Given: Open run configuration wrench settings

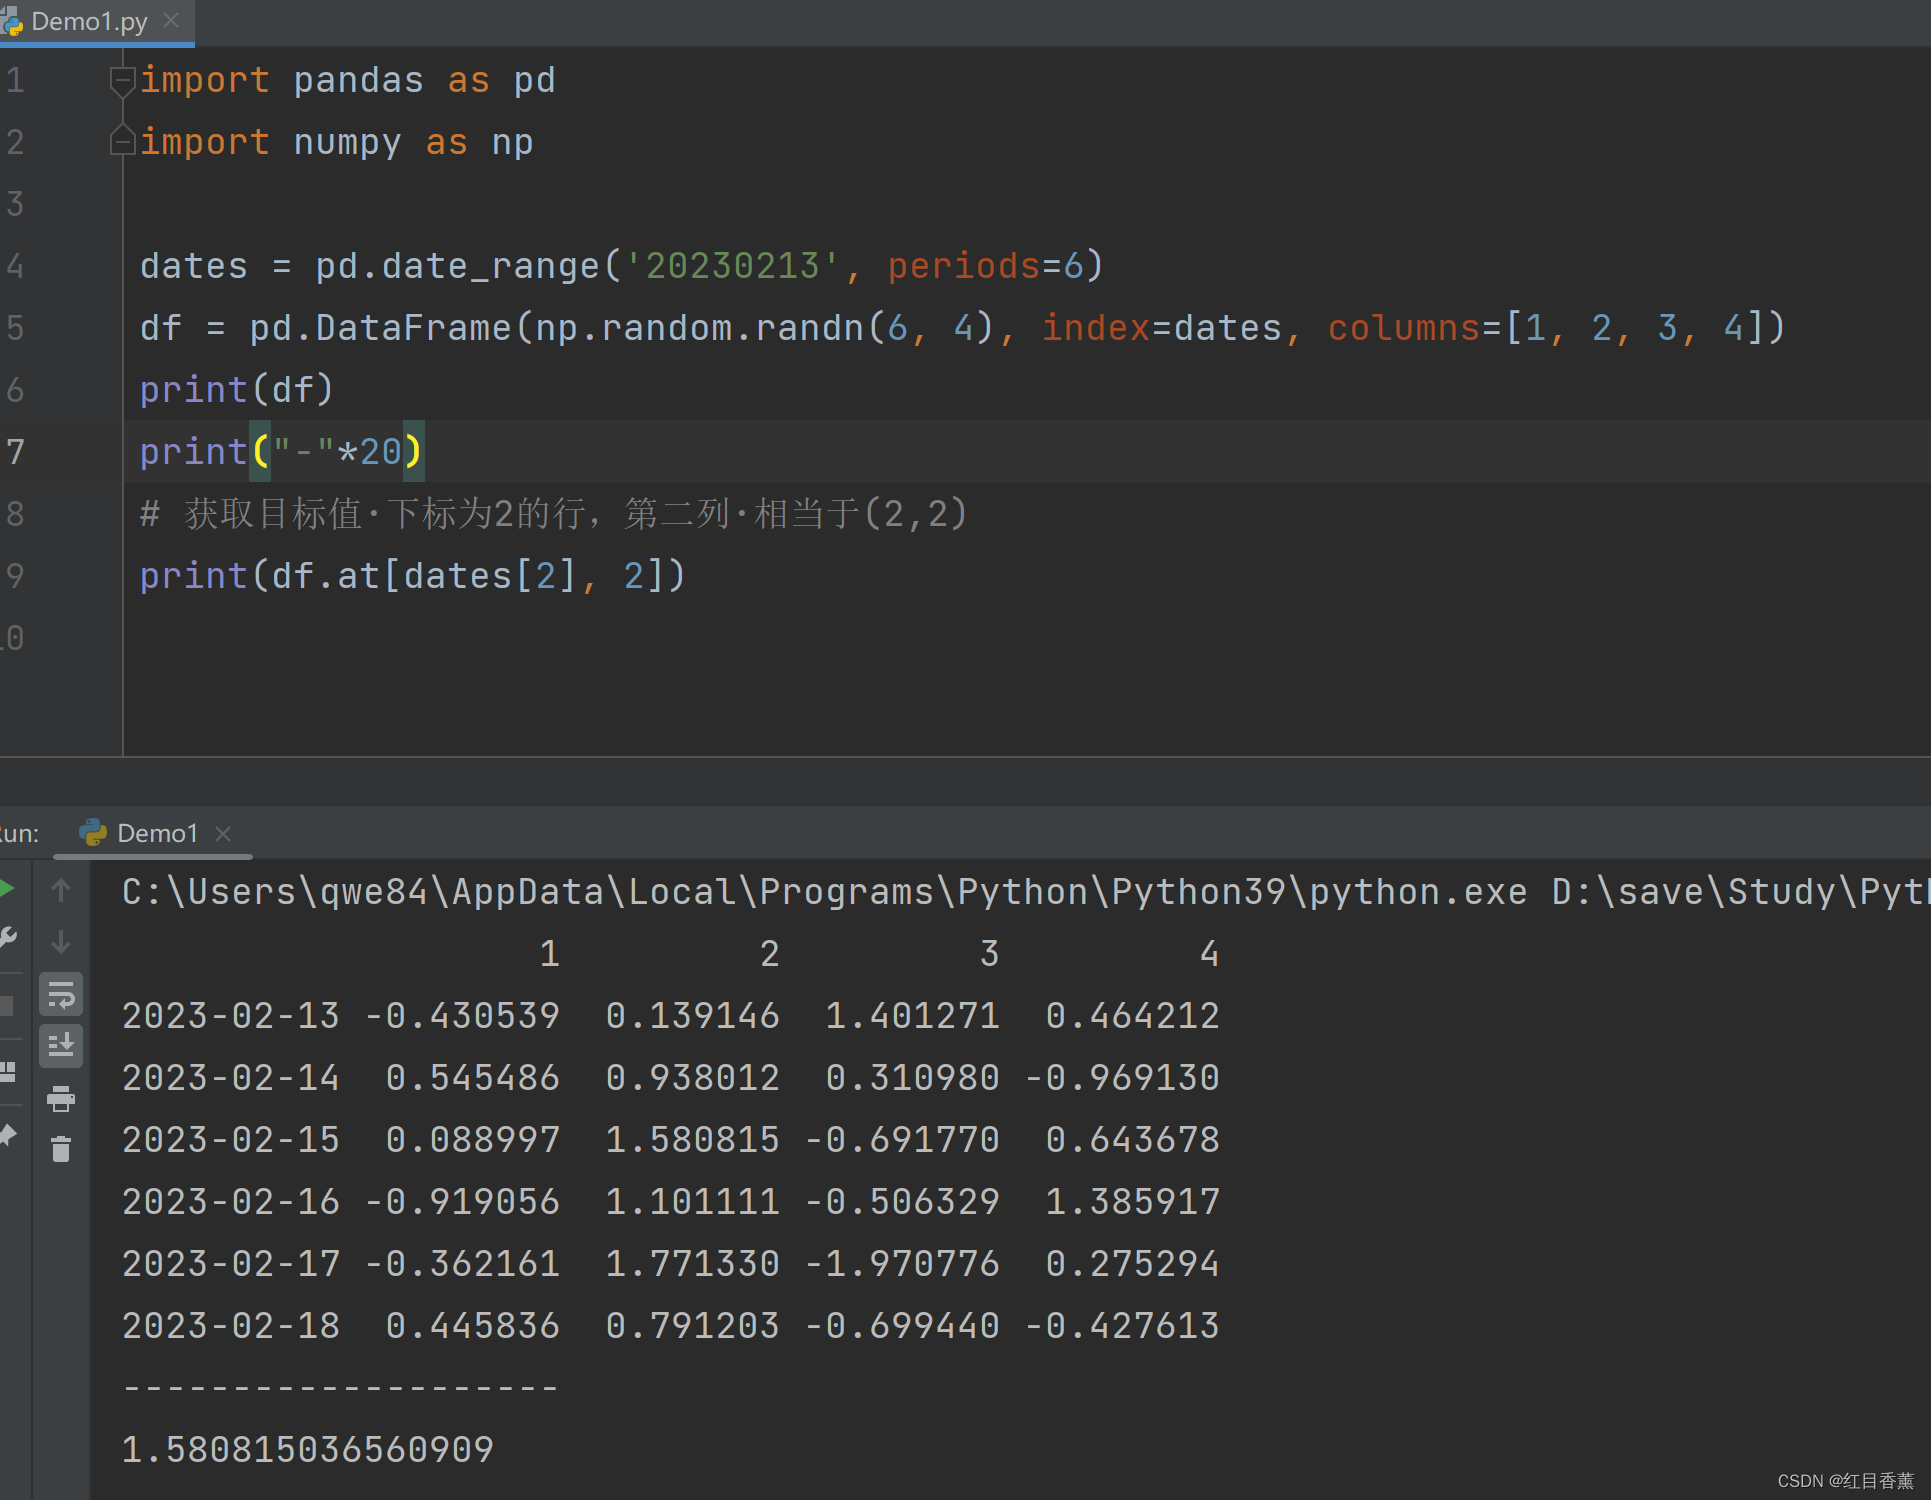Looking at the screenshot, I should (7, 938).
